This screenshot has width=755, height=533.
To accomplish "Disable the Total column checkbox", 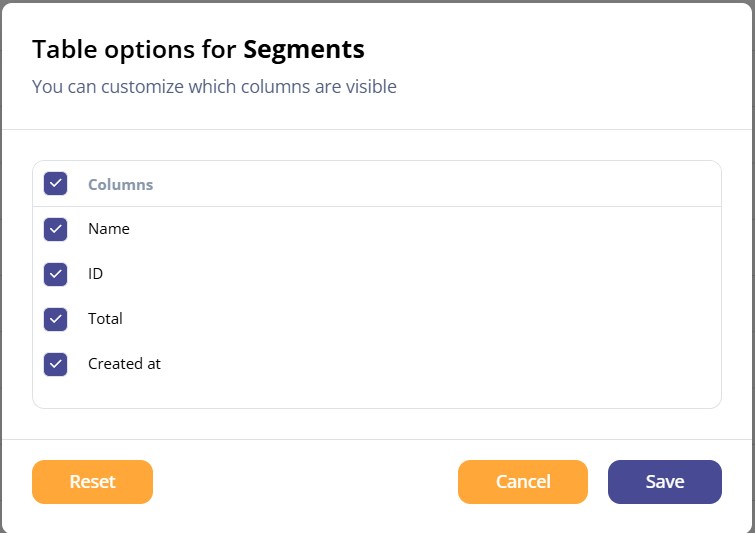I will click(55, 319).
